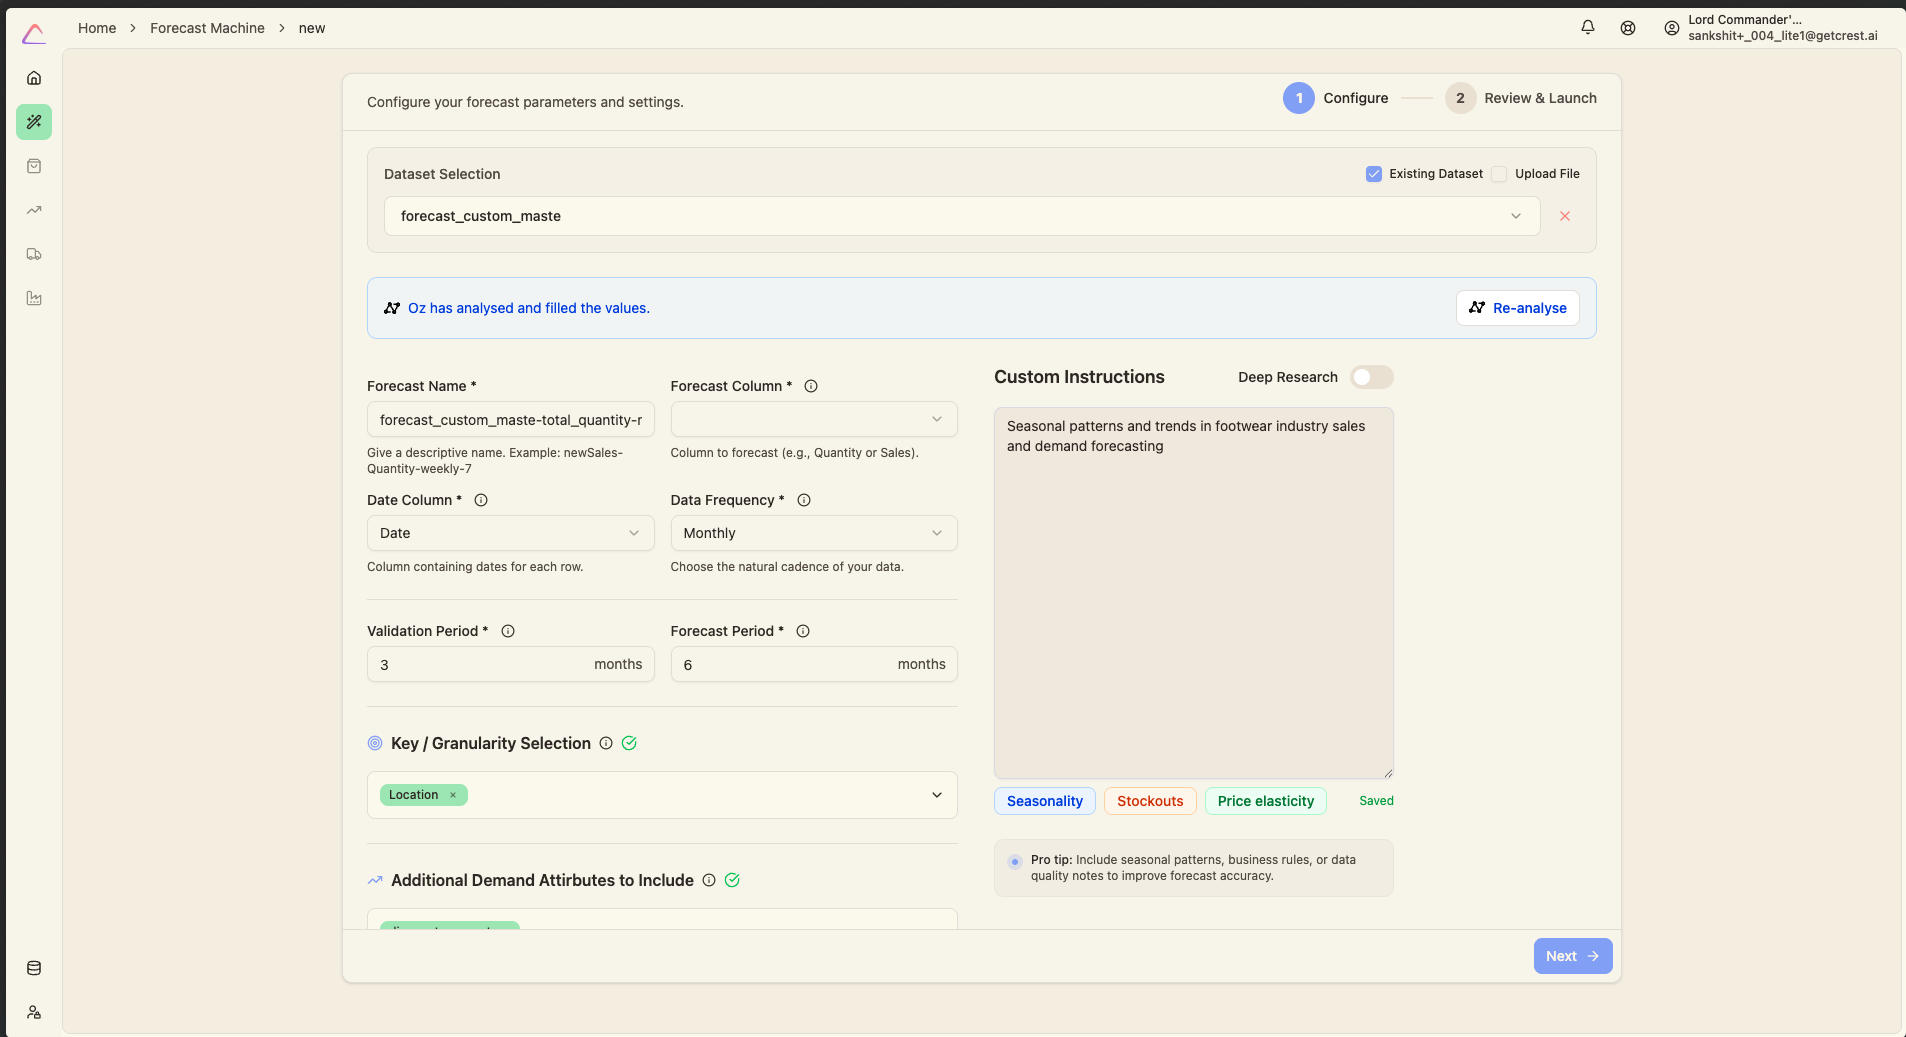1906x1037 pixels.
Task: Add the Seasonality instruction chip
Action: click(1045, 801)
